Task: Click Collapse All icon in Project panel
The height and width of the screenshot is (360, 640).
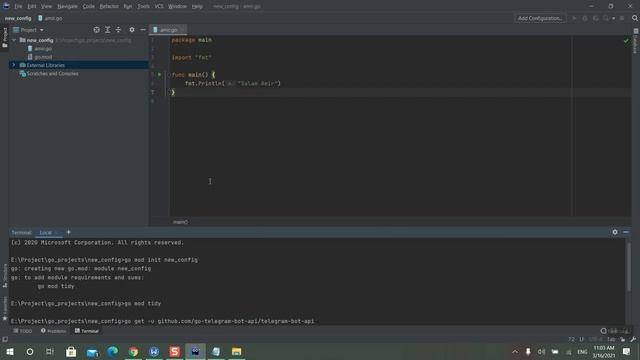Action: pyautogui.click(x=118, y=30)
